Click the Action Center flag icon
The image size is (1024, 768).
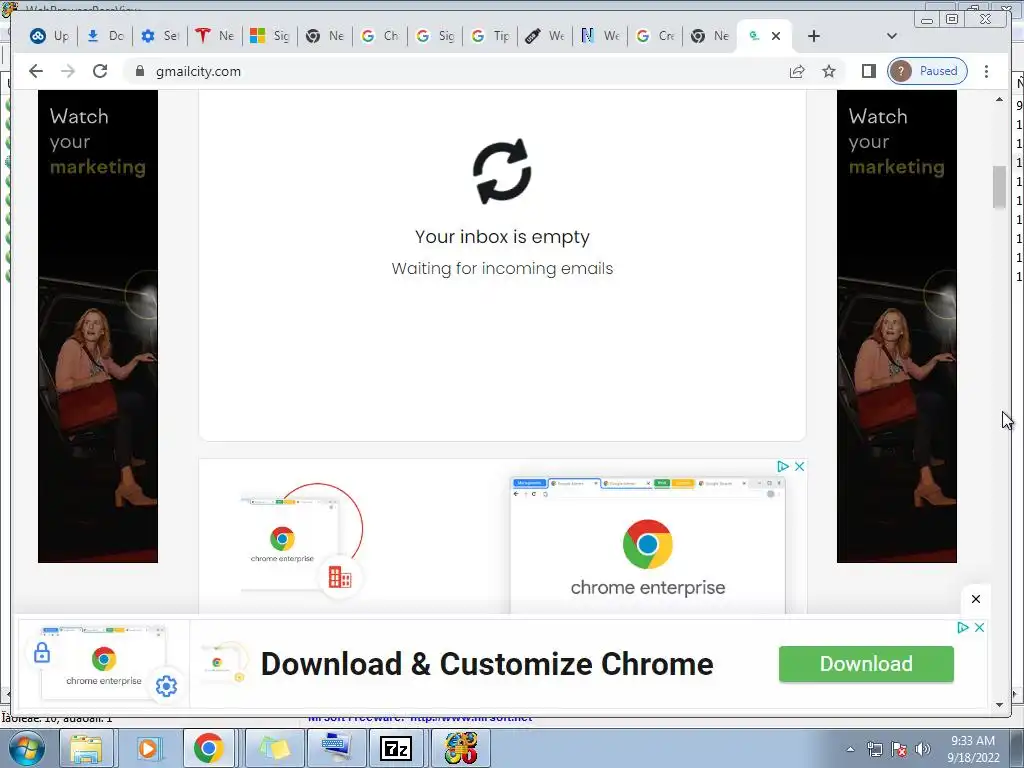point(899,749)
